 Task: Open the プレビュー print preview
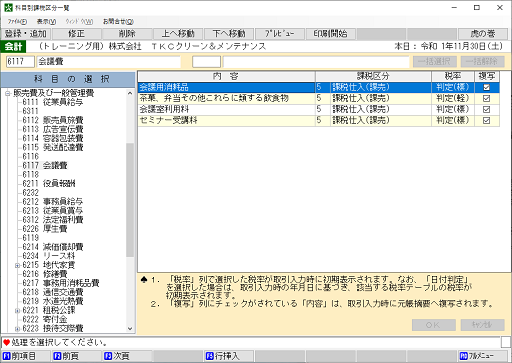pos(279,34)
